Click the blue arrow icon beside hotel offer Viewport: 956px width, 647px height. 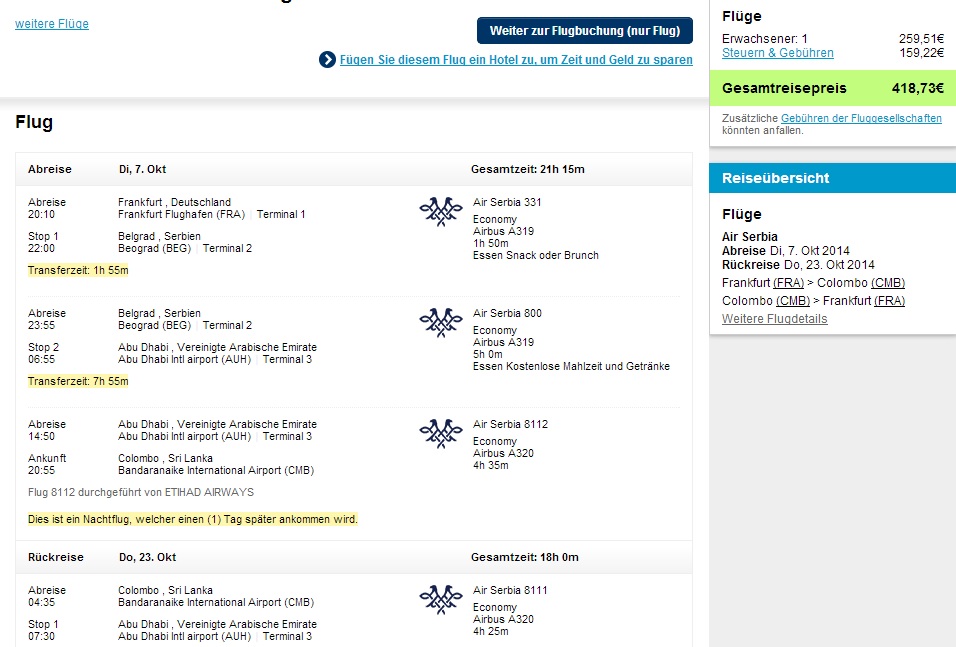pyautogui.click(x=327, y=60)
